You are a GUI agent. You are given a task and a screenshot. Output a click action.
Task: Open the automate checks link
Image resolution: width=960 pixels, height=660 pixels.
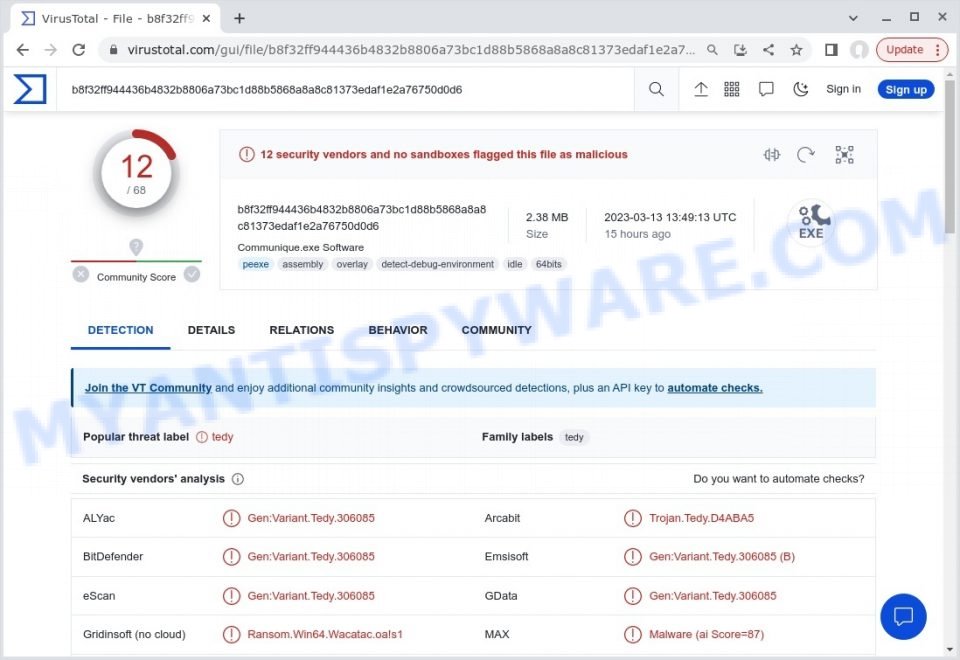[714, 388]
